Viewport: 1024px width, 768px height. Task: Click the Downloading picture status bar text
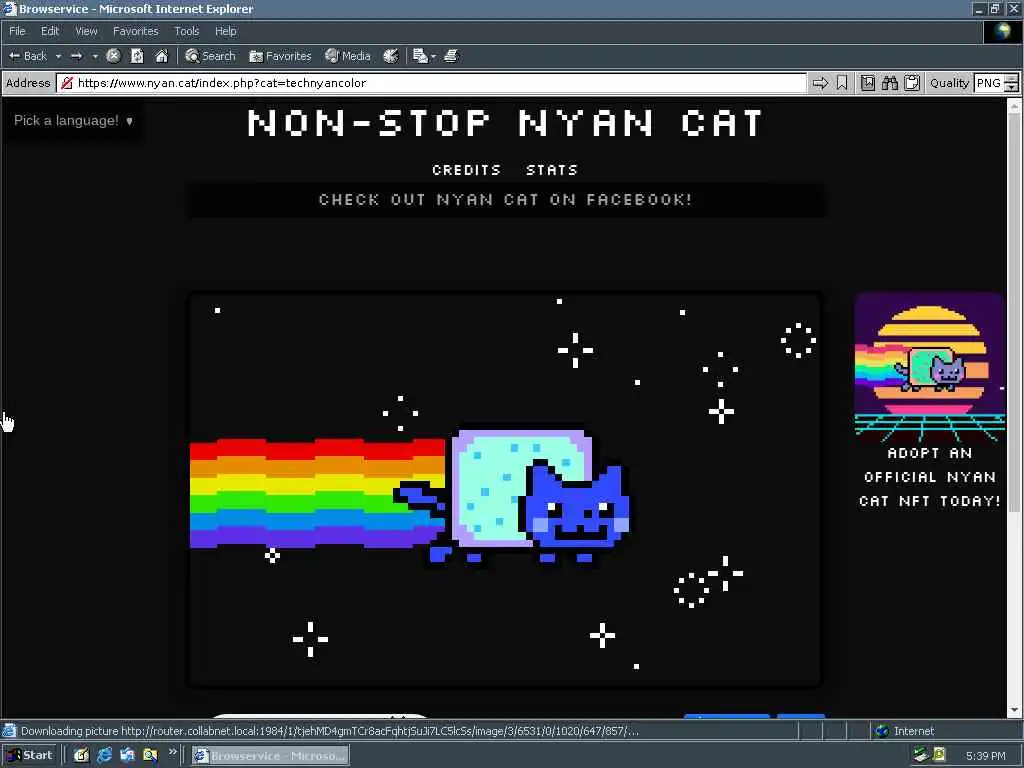click(329, 731)
